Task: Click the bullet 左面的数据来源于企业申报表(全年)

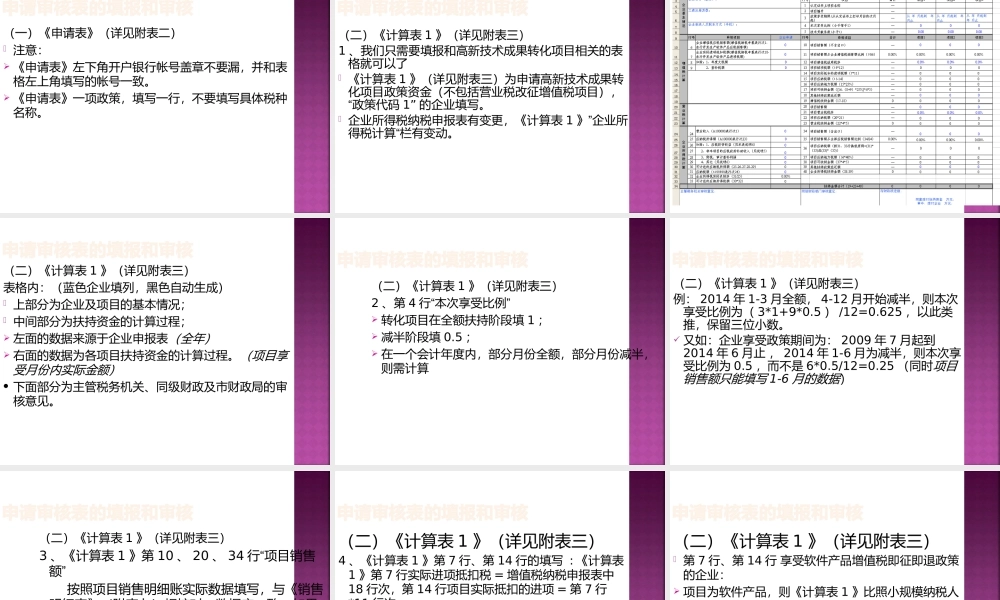Action: (112, 339)
